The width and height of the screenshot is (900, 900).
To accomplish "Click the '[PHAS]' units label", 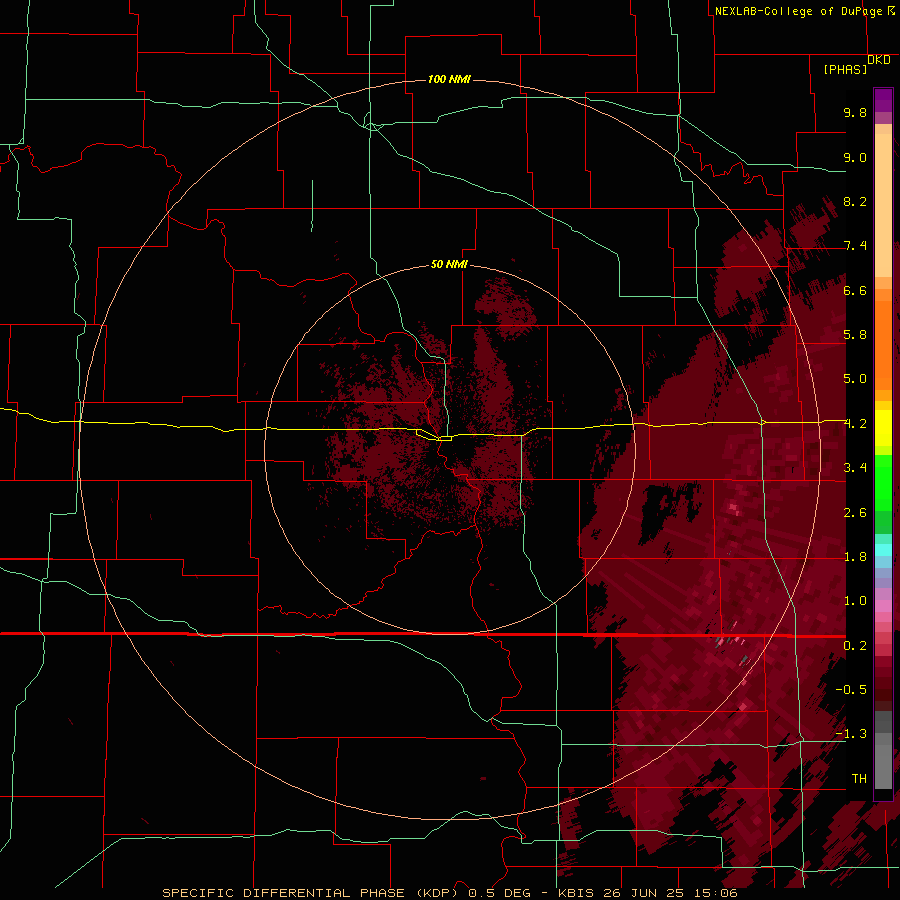I will [845, 69].
